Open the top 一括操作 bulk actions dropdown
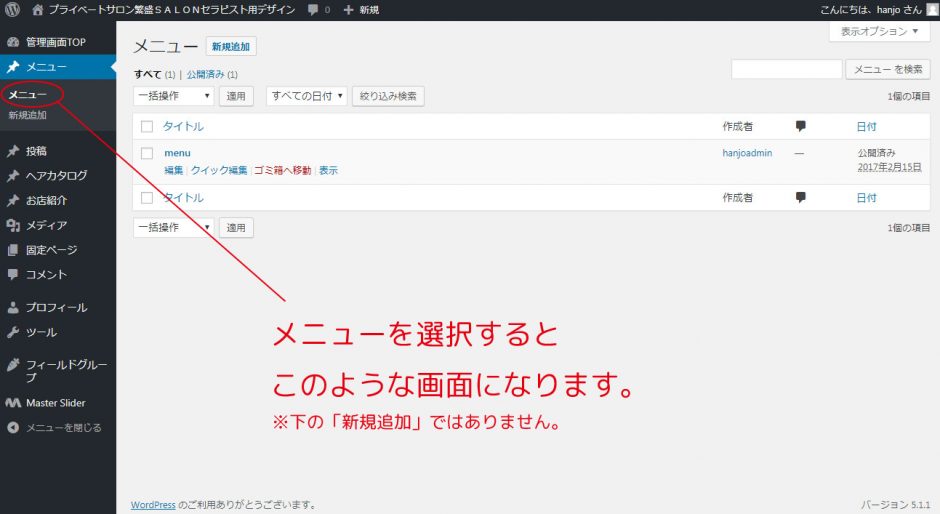The image size is (940, 514). point(173,96)
